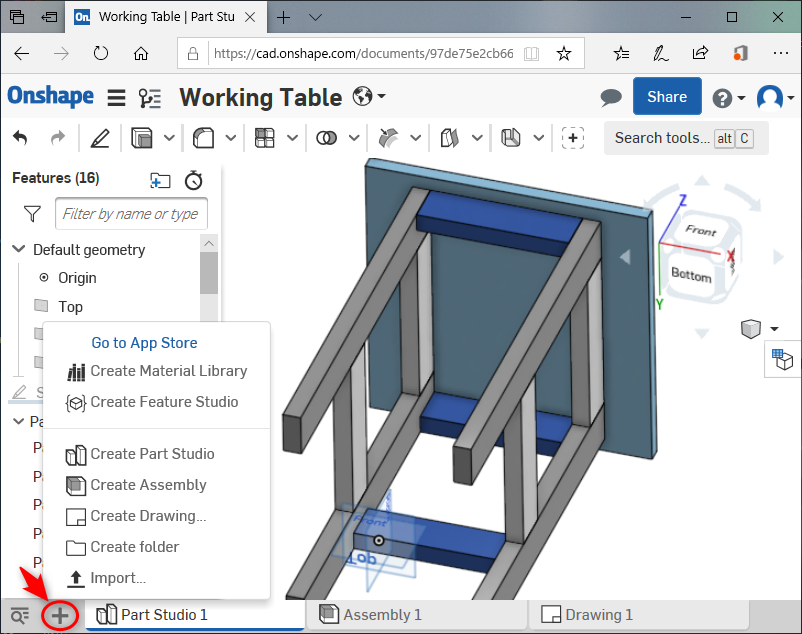
Task: Select the Modify fillet tool icon
Action: (388, 138)
